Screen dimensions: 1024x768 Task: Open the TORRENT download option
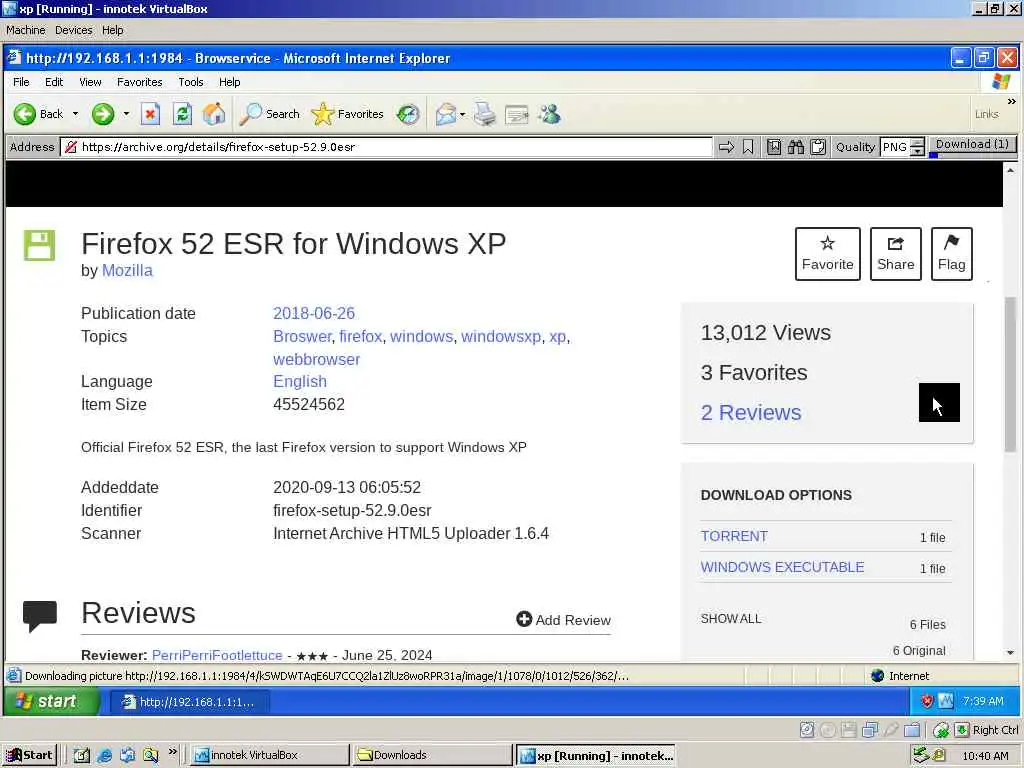[x=734, y=536]
